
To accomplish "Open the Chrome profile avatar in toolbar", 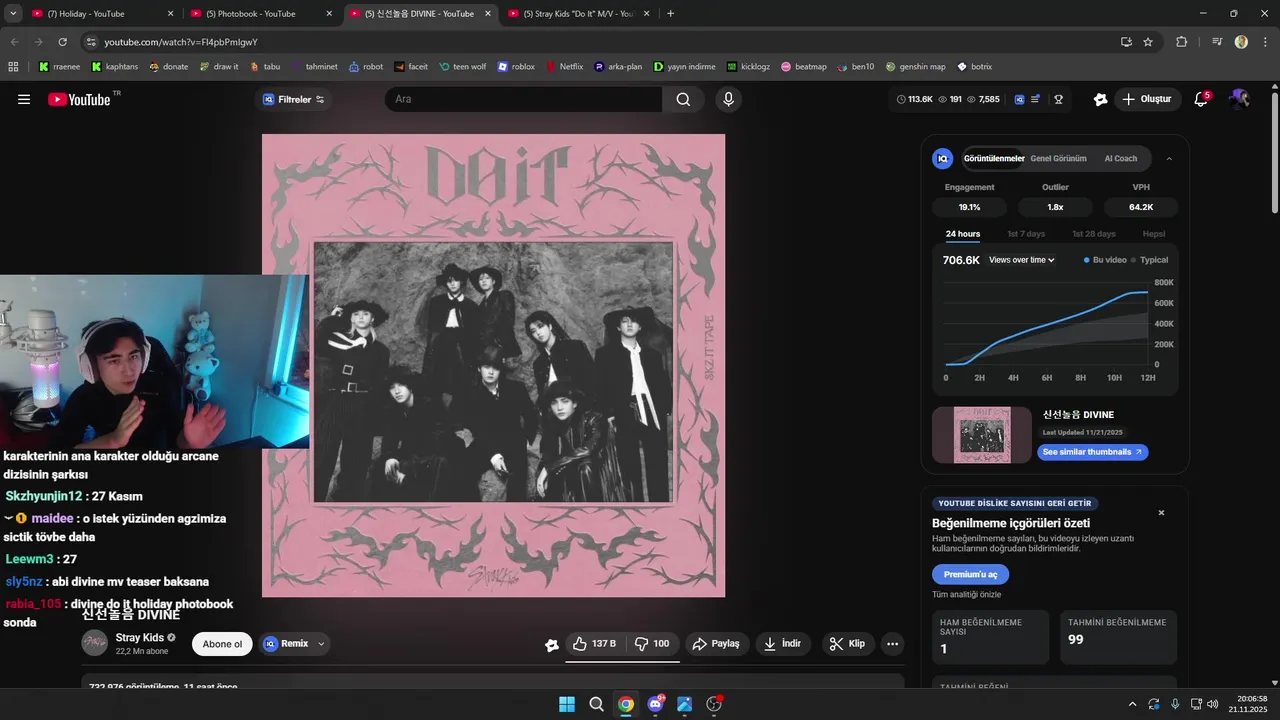I will [1241, 42].
